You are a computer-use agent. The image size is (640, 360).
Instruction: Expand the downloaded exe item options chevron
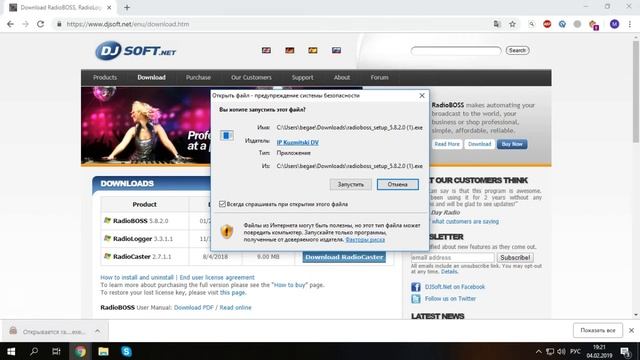click(98, 331)
